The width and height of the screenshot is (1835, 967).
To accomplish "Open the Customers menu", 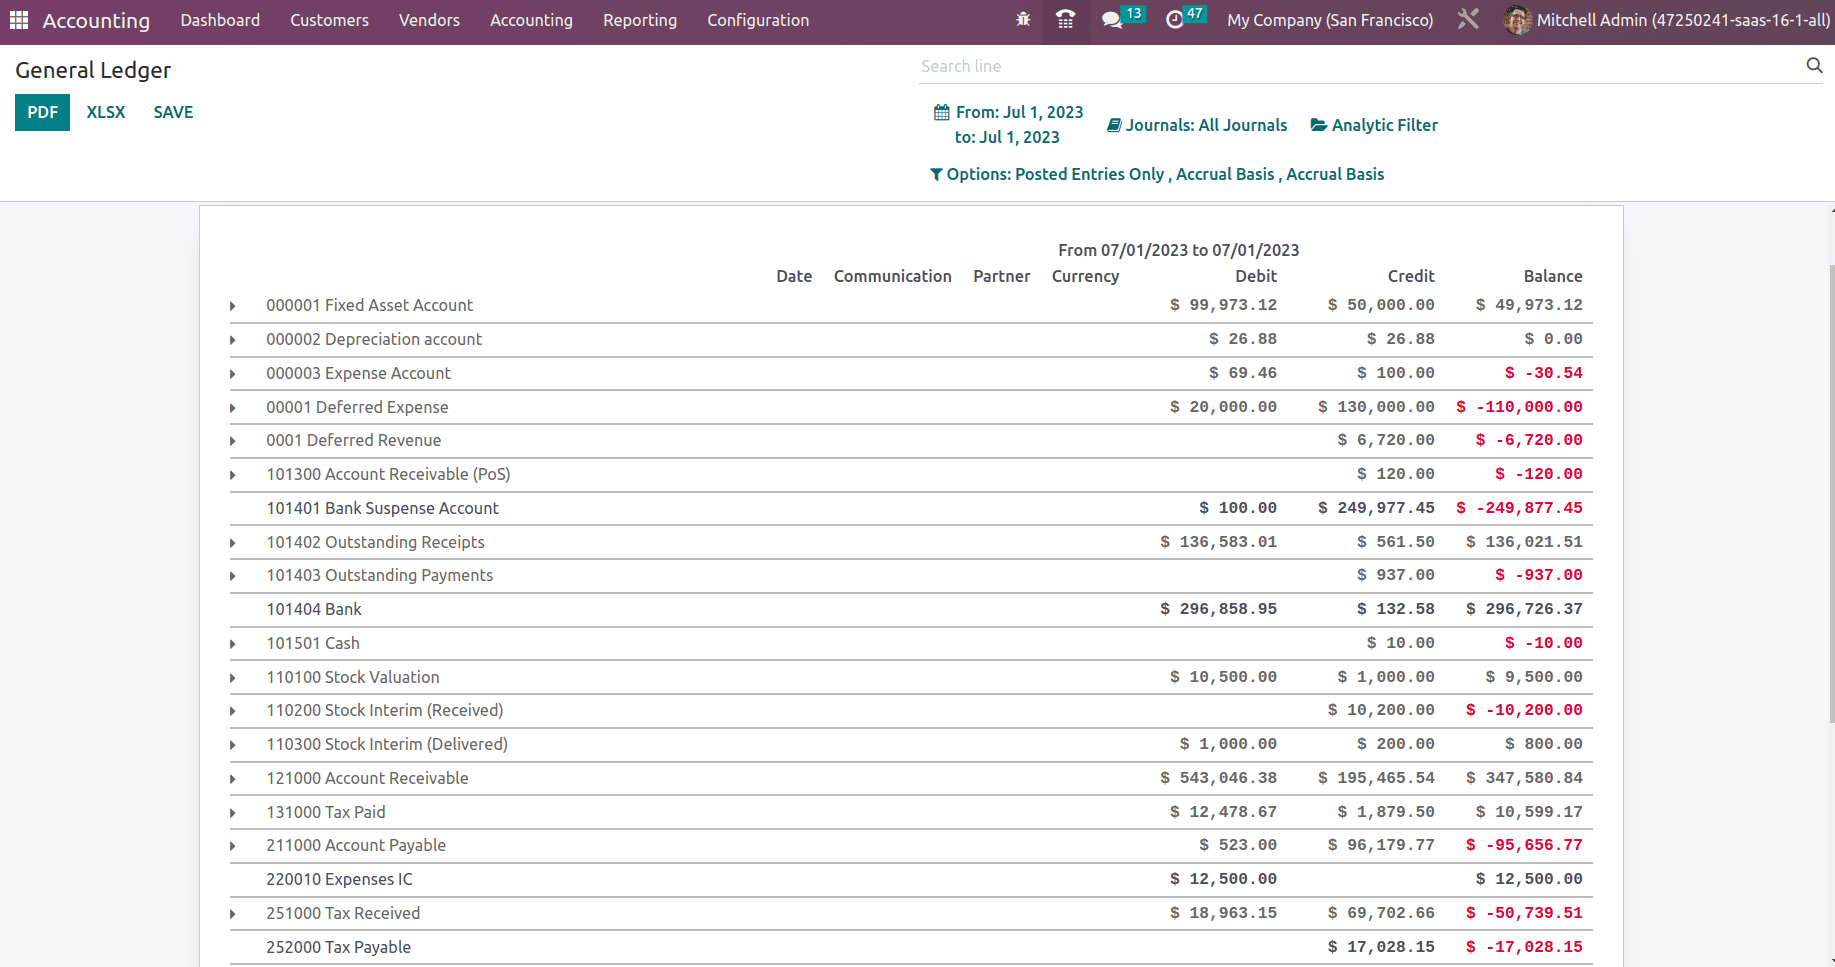I will coord(329,20).
